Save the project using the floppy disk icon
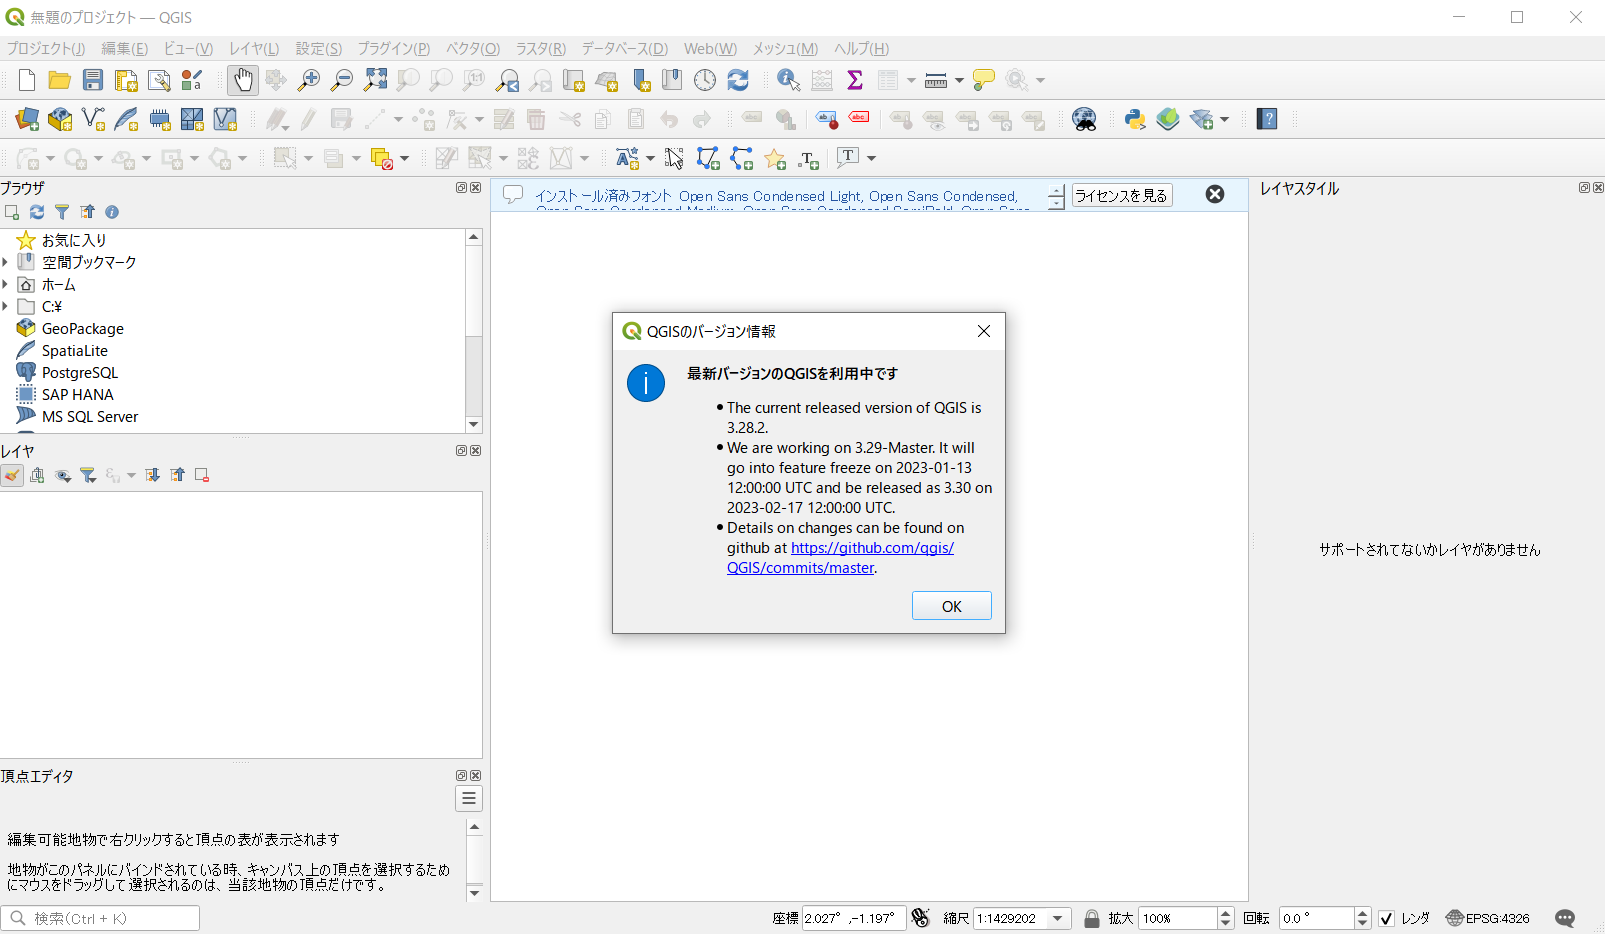This screenshot has width=1605, height=934. pos(93,80)
